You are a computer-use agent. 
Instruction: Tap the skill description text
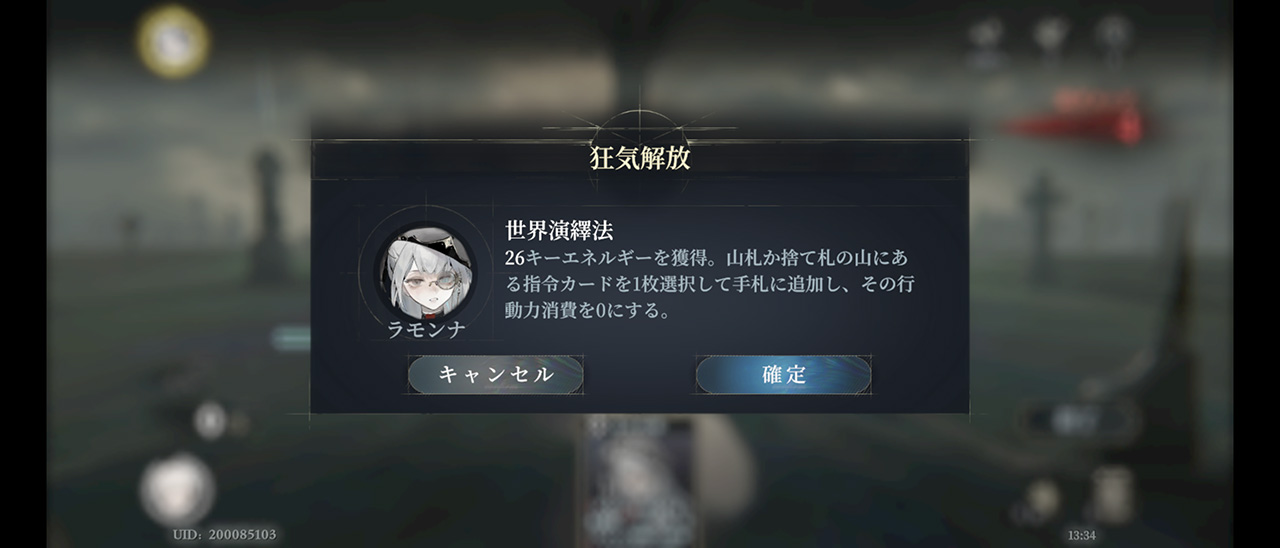tap(708, 284)
